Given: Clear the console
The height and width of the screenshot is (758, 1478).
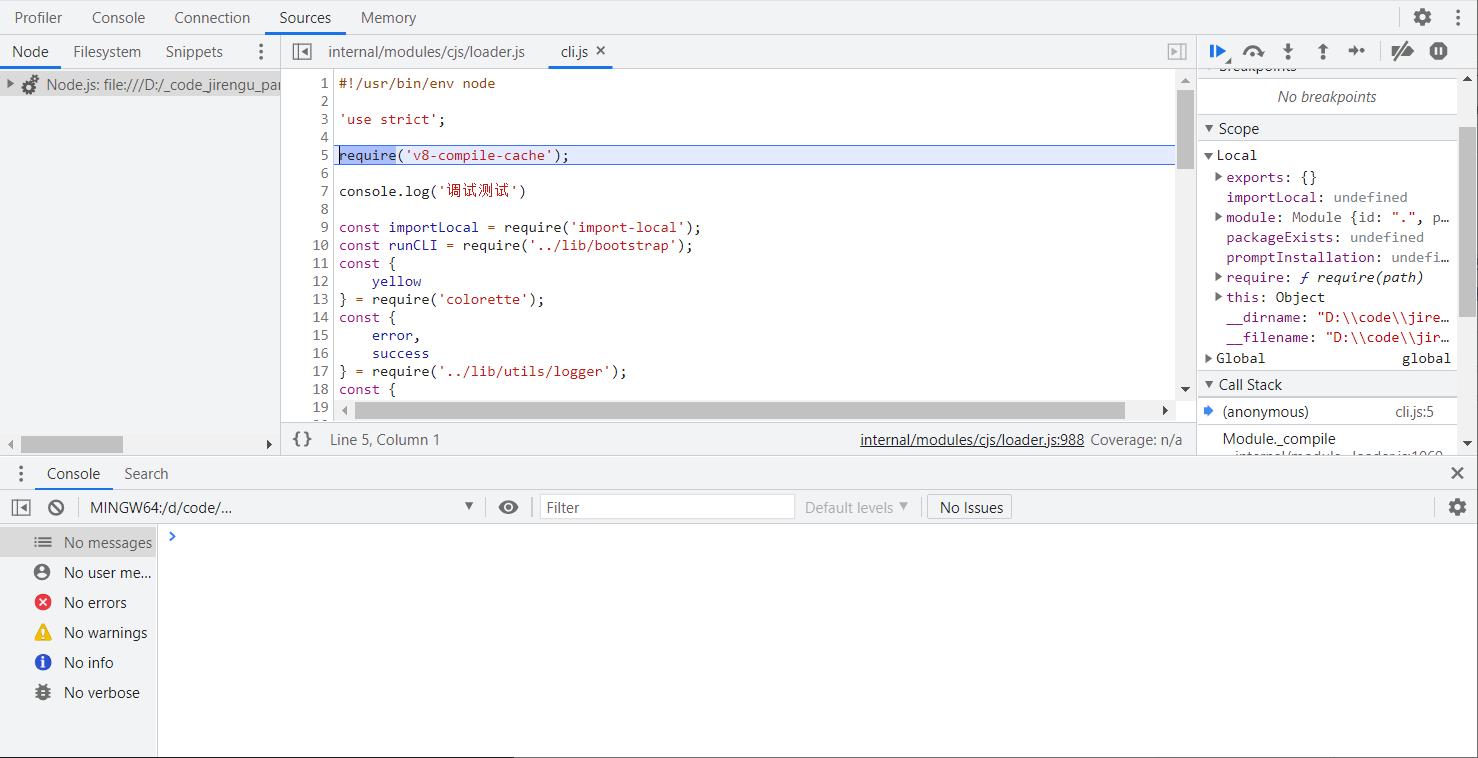Looking at the screenshot, I should coord(56,507).
